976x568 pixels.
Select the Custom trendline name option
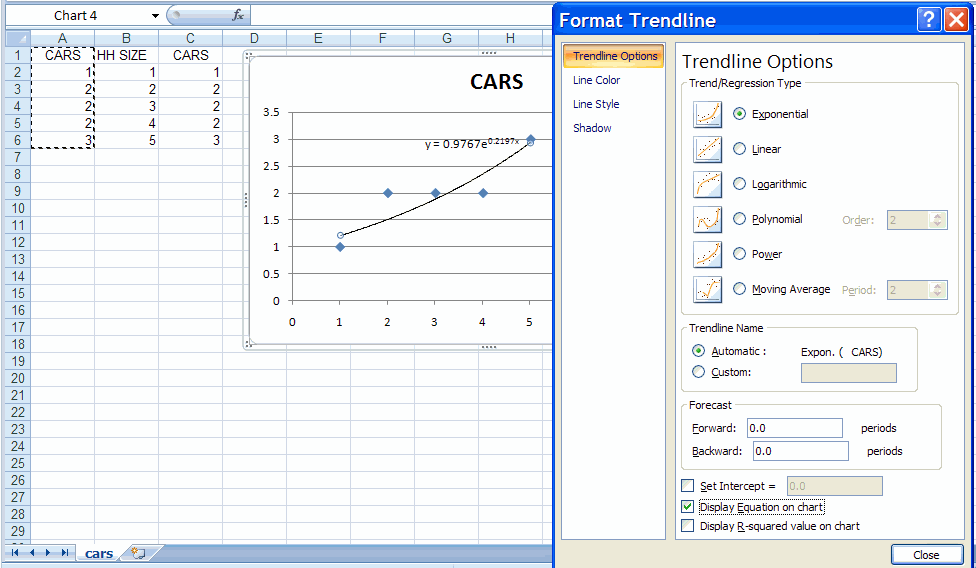tap(698, 372)
